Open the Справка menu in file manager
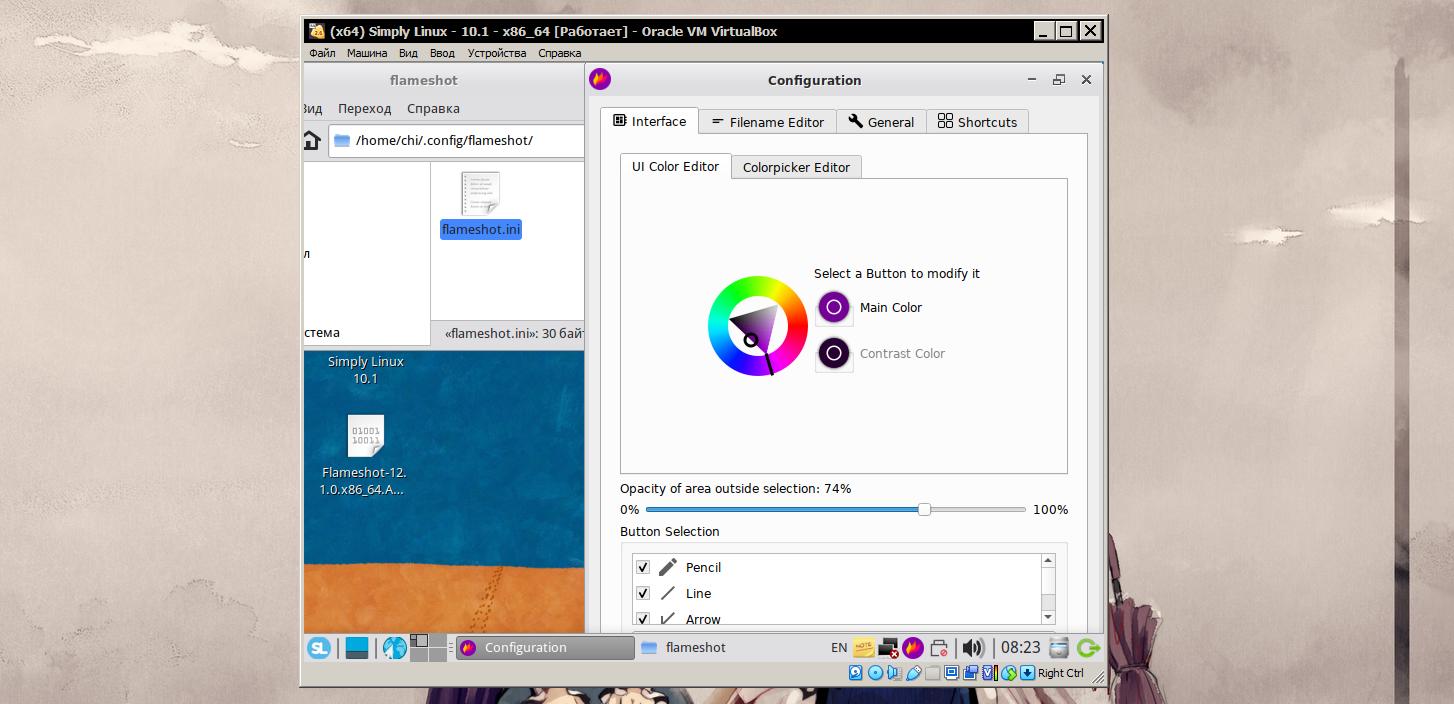The image size is (1454, 704). tap(433, 108)
